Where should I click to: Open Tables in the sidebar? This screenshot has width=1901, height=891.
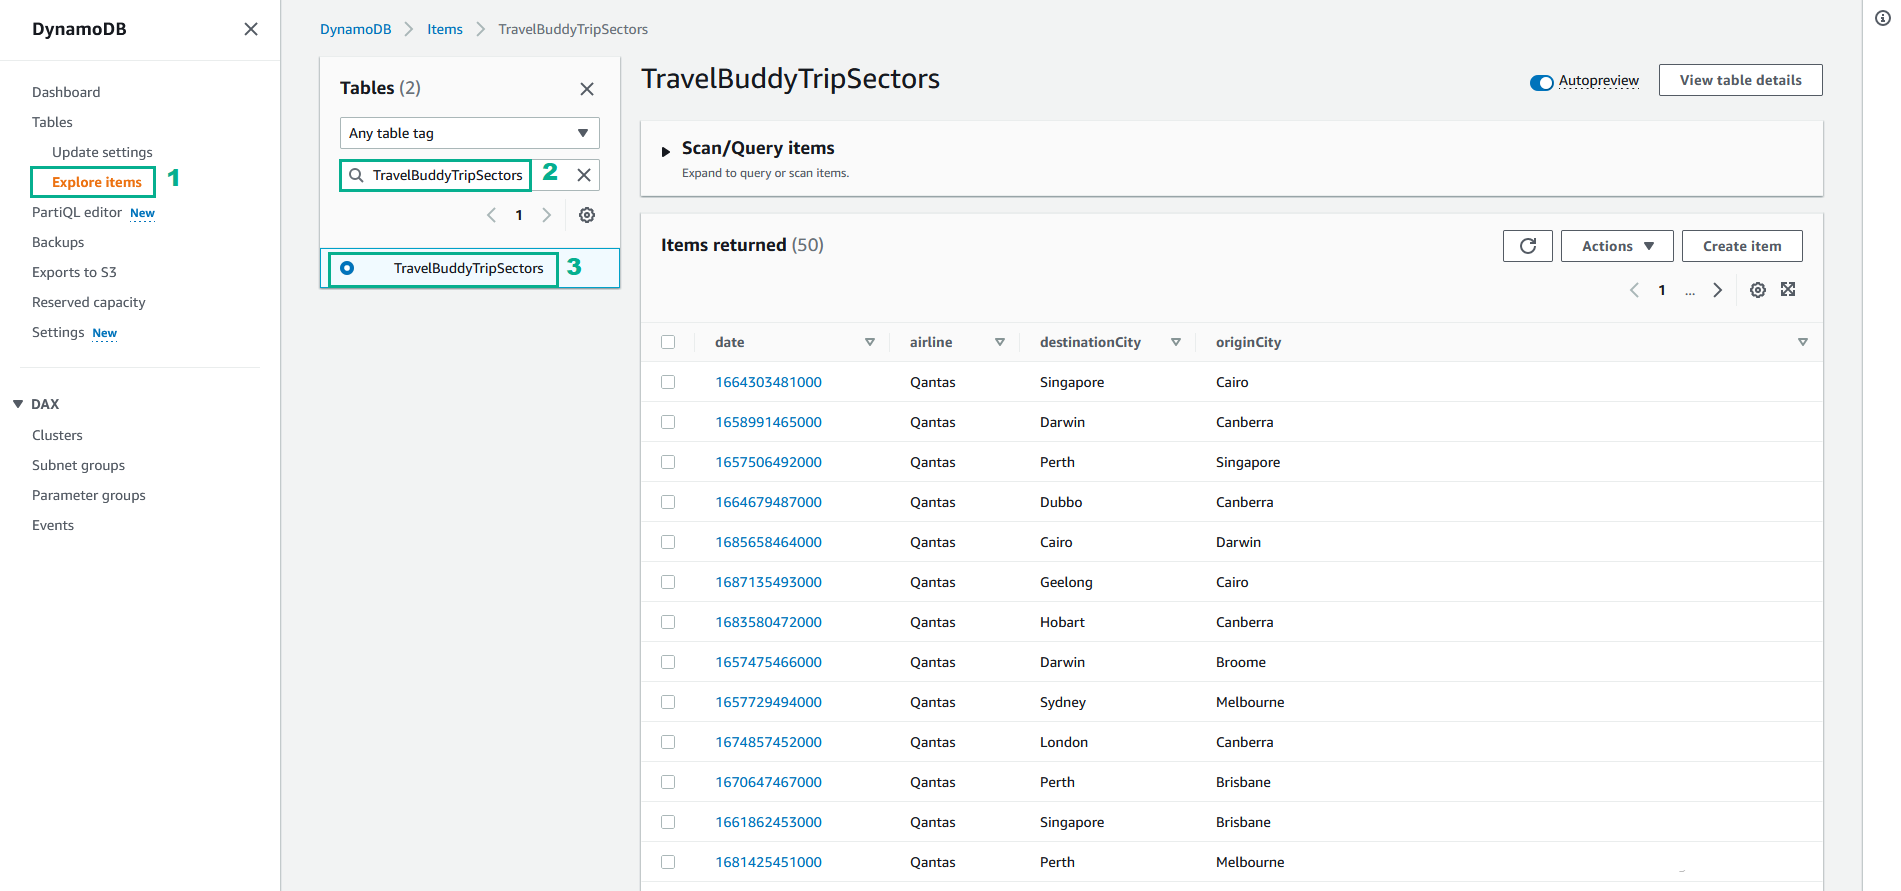tap(52, 122)
